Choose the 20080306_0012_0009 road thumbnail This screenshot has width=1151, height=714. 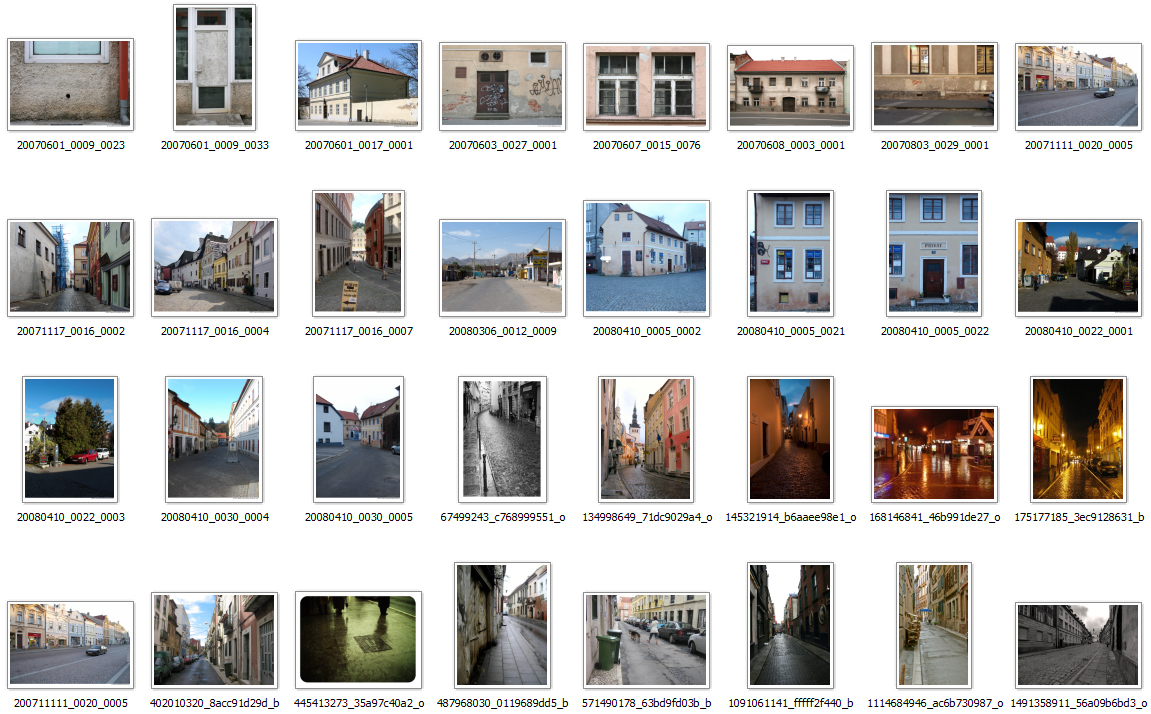click(502, 268)
